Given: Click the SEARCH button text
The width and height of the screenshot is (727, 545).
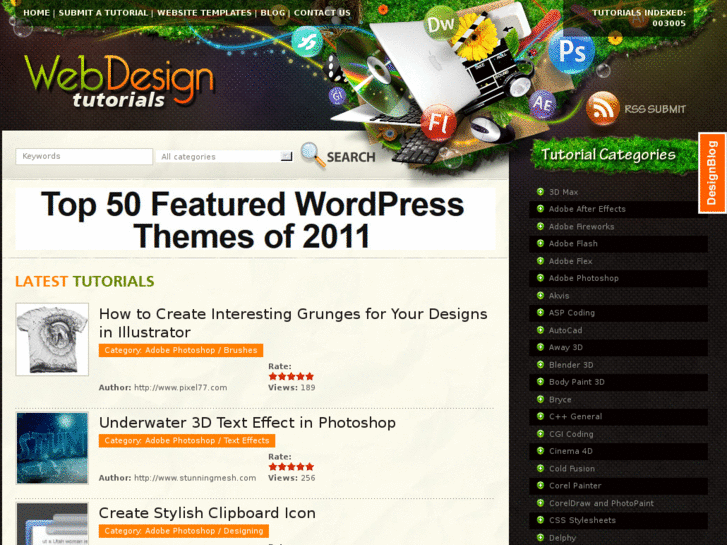Looking at the screenshot, I should [351, 157].
